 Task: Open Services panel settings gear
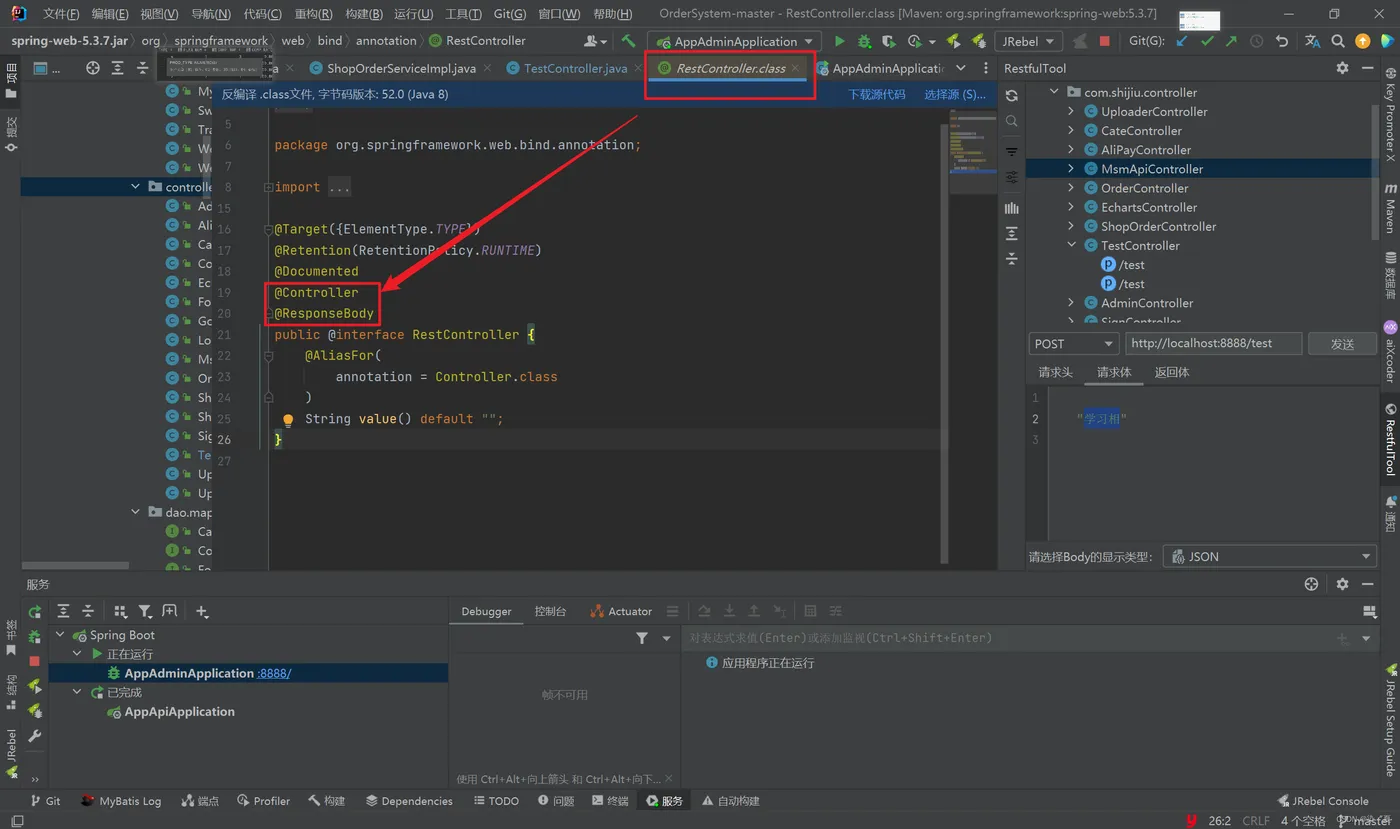[x=1342, y=584]
